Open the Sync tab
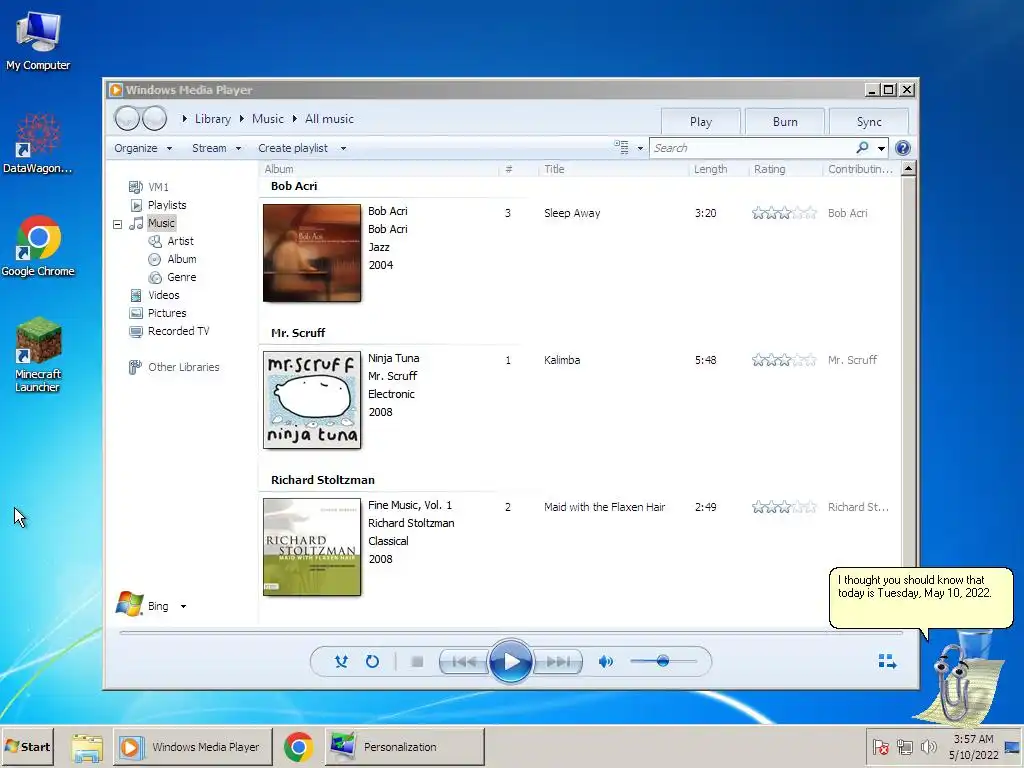Image resolution: width=1024 pixels, height=768 pixels. (869, 121)
